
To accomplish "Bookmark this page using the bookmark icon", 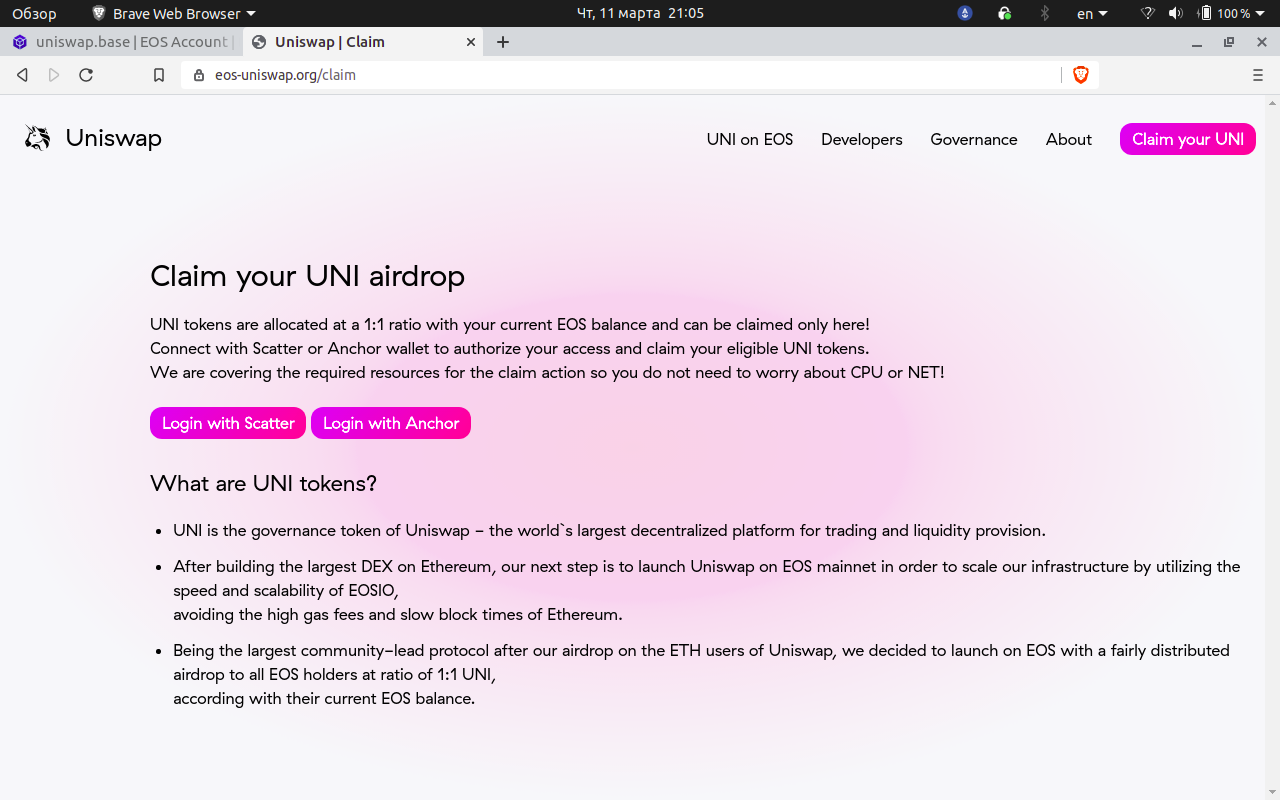I will tap(159, 75).
